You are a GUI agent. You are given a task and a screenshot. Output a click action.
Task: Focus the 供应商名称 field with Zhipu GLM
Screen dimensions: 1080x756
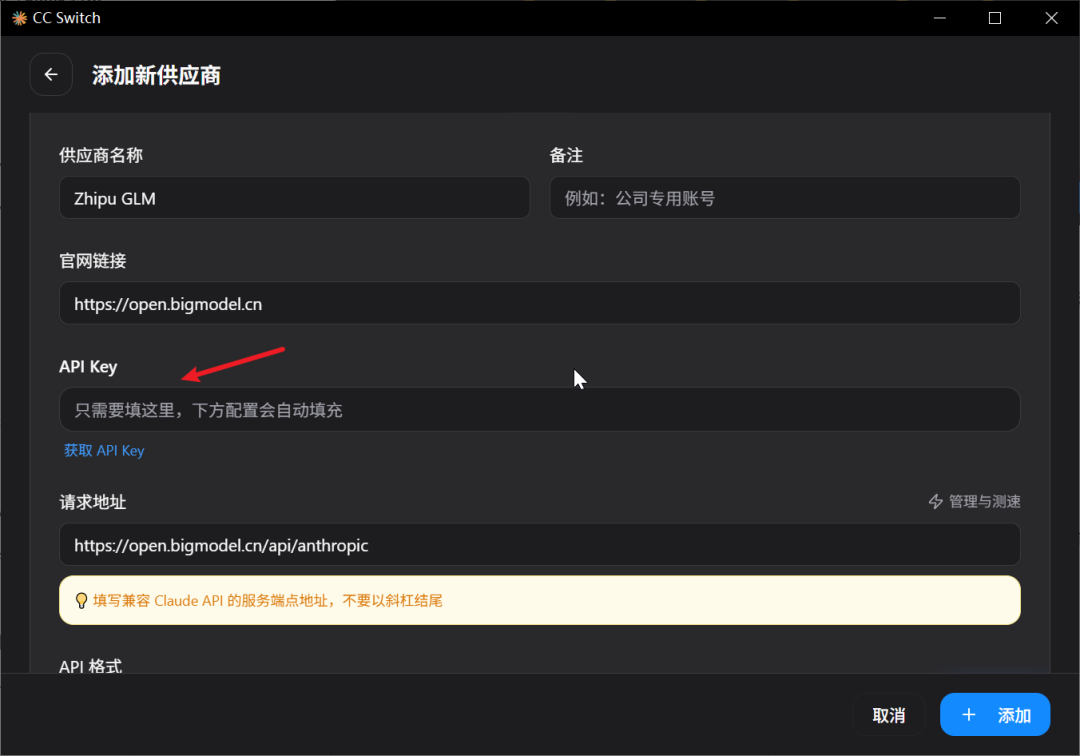pyautogui.click(x=294, y=198)
